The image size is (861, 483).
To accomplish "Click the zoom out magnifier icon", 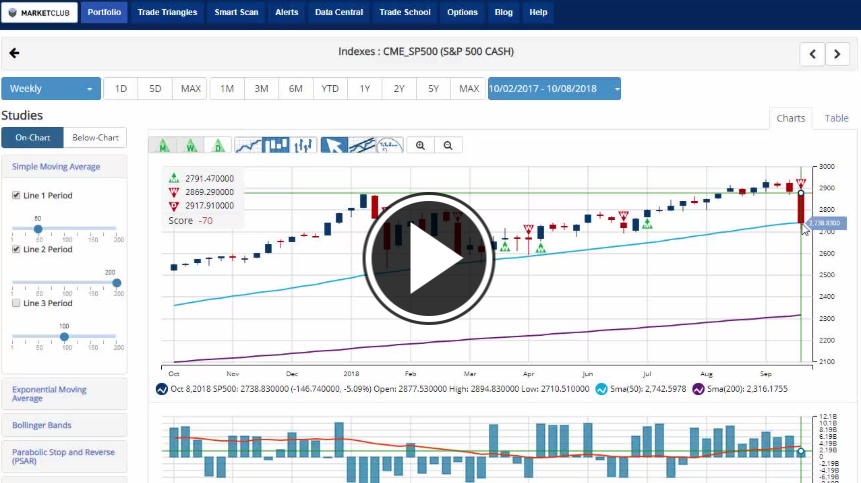I will pyautogui.click(x=448, y=145).
